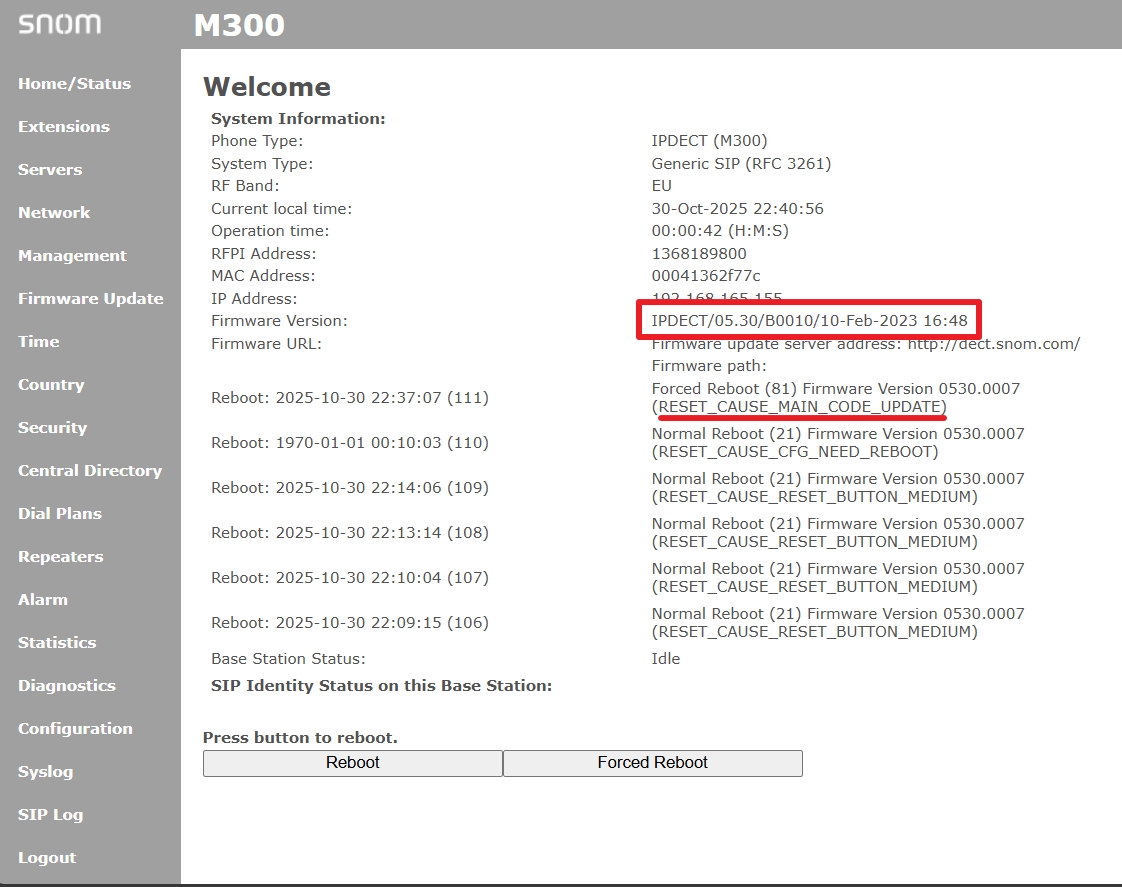Open the SIP Log page
1122x887 pixels.
click(x=51, y=814)
